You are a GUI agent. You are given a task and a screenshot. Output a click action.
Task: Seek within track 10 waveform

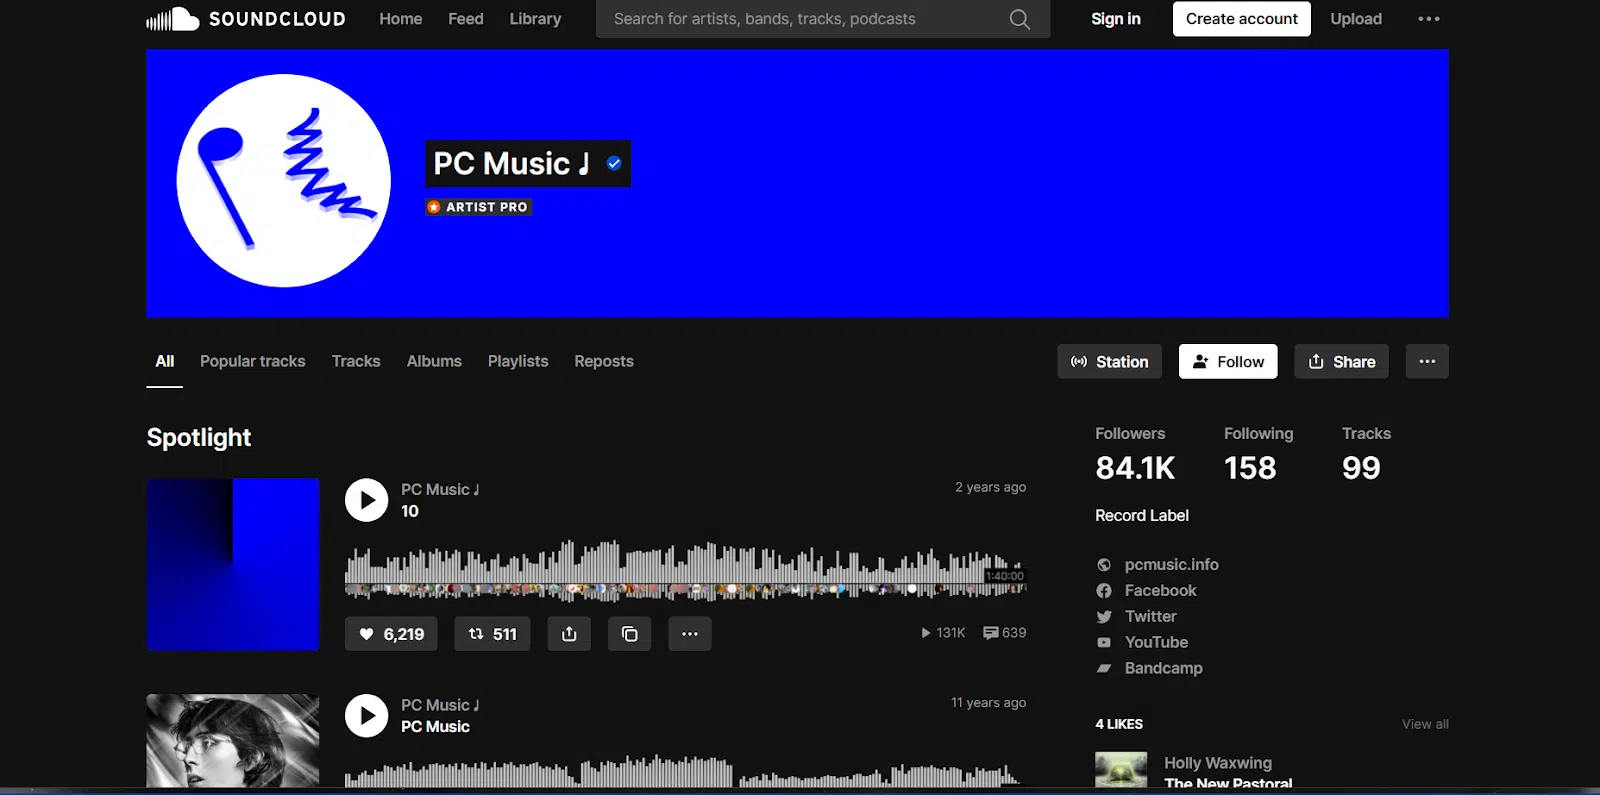point(685,571)
